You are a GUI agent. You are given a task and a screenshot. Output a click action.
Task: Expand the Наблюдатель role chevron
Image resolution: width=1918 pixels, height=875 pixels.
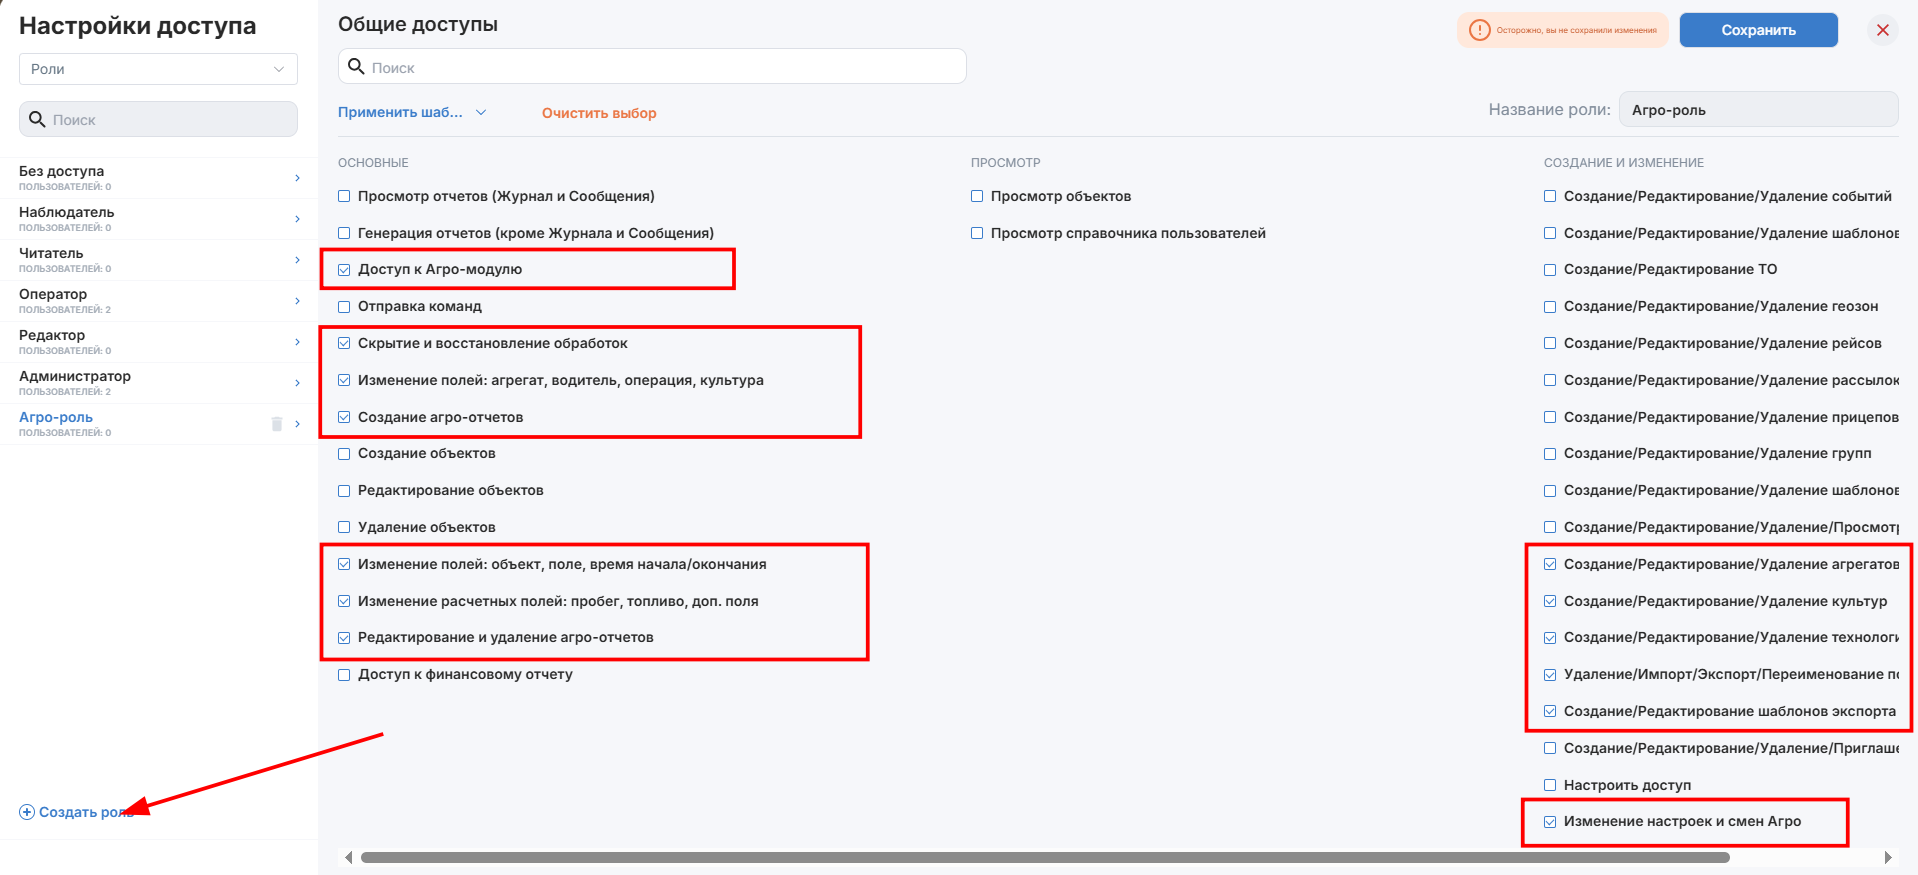click(x=297, y=219)
